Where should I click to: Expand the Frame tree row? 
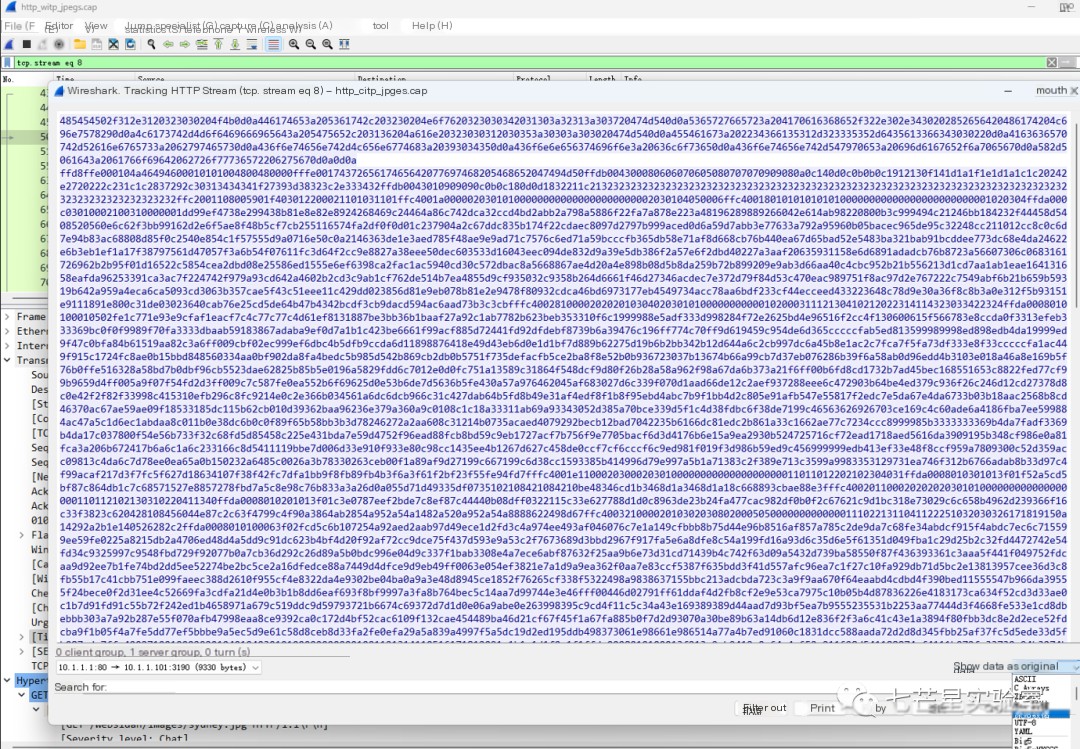click(x=7, y=316)
